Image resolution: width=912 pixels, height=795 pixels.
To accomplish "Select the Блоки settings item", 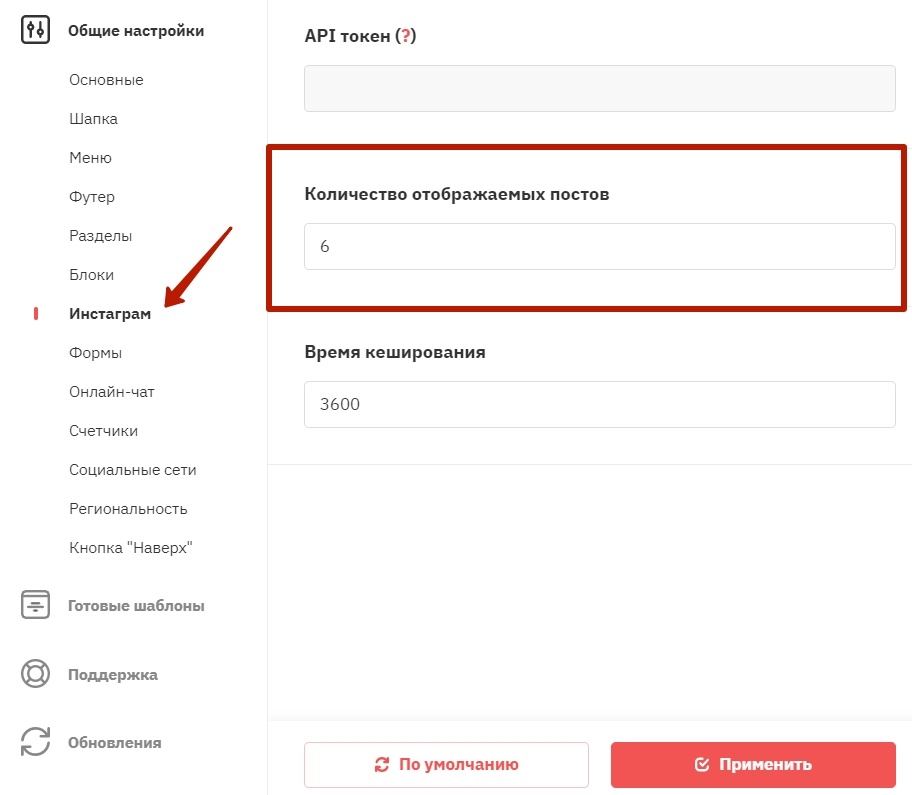I will pos(91,274).
